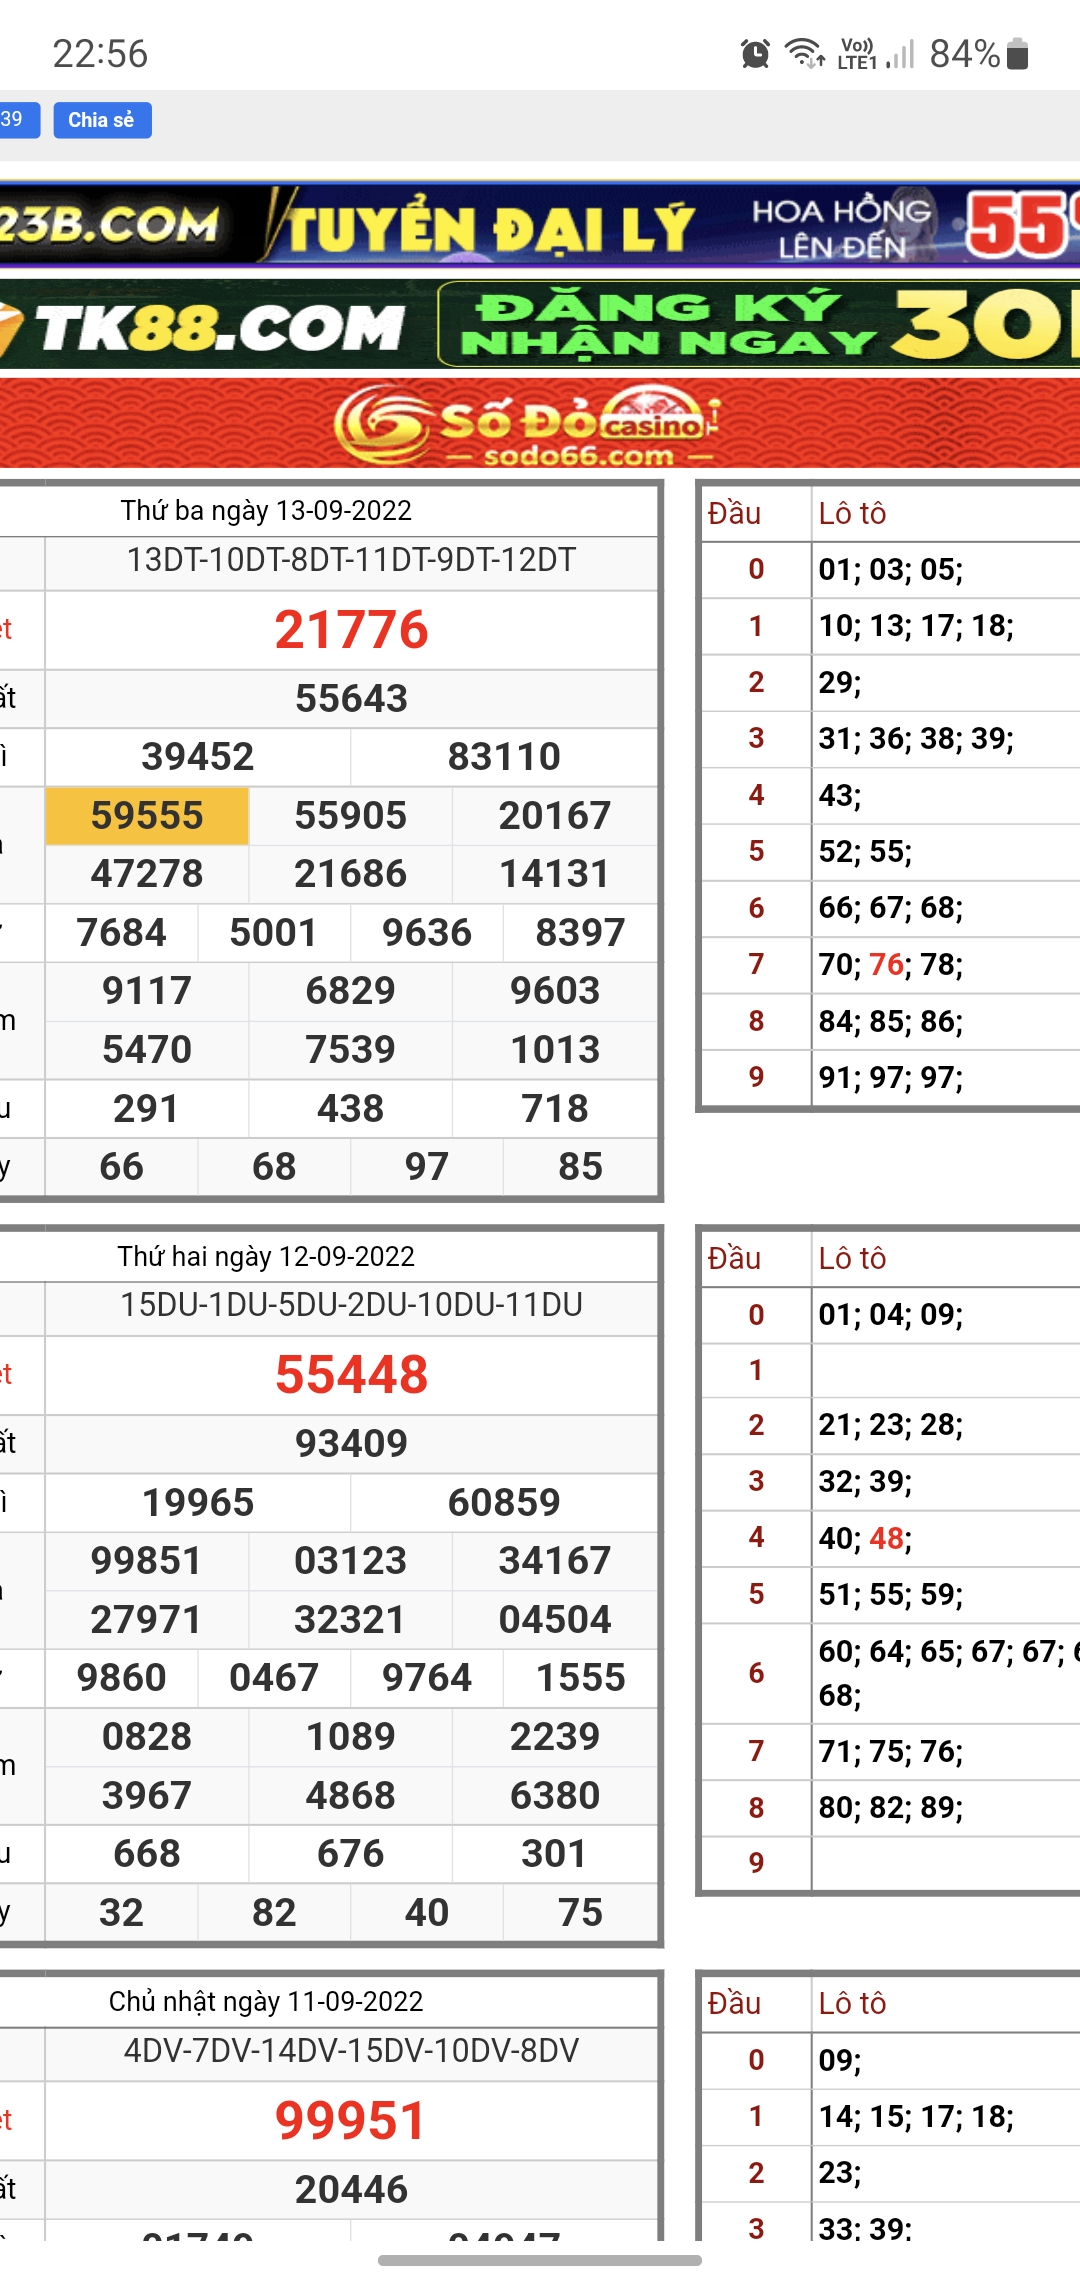Select the Thứ ba ngày 13-09-2022 header
The image size is (1080, 2280).
coord(266,511)
